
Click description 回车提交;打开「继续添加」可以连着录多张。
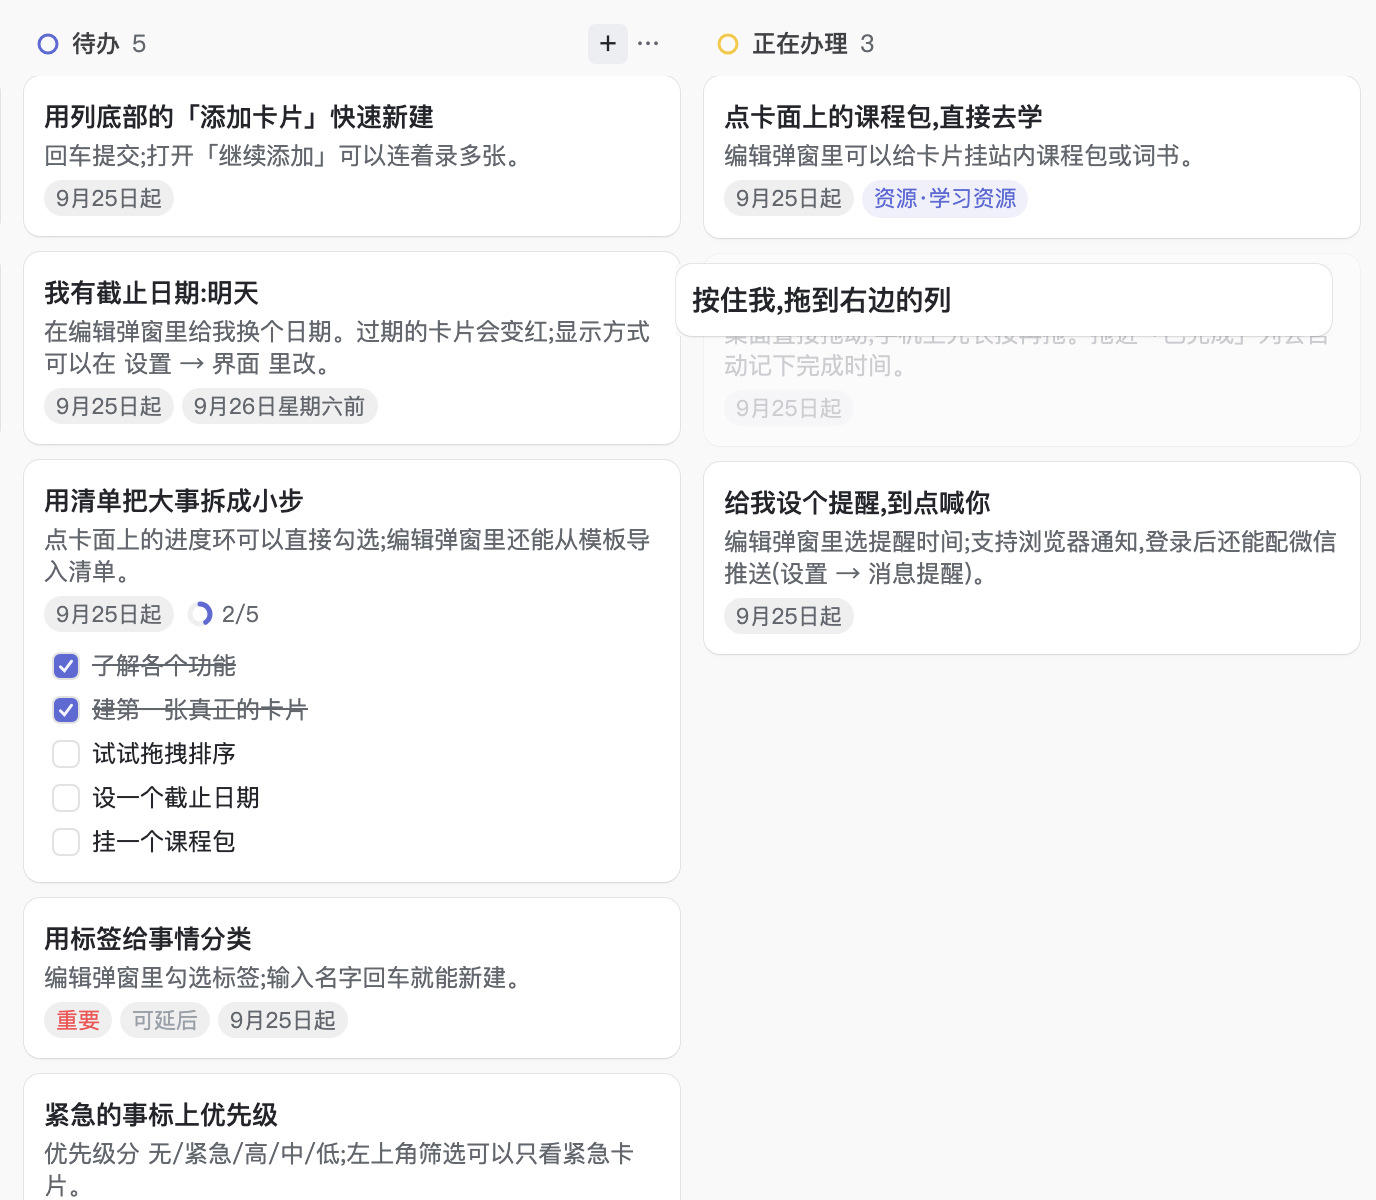pos(285,156)
